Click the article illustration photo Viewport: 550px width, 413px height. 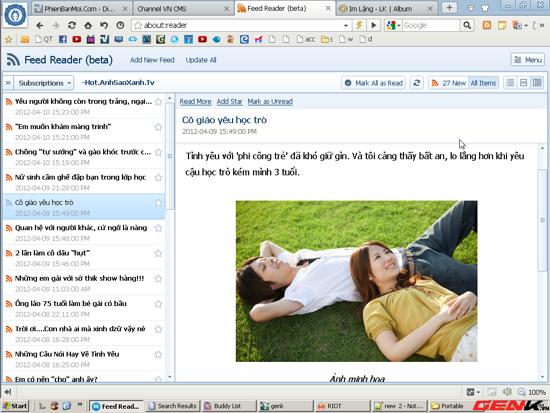tap(356, 281)
